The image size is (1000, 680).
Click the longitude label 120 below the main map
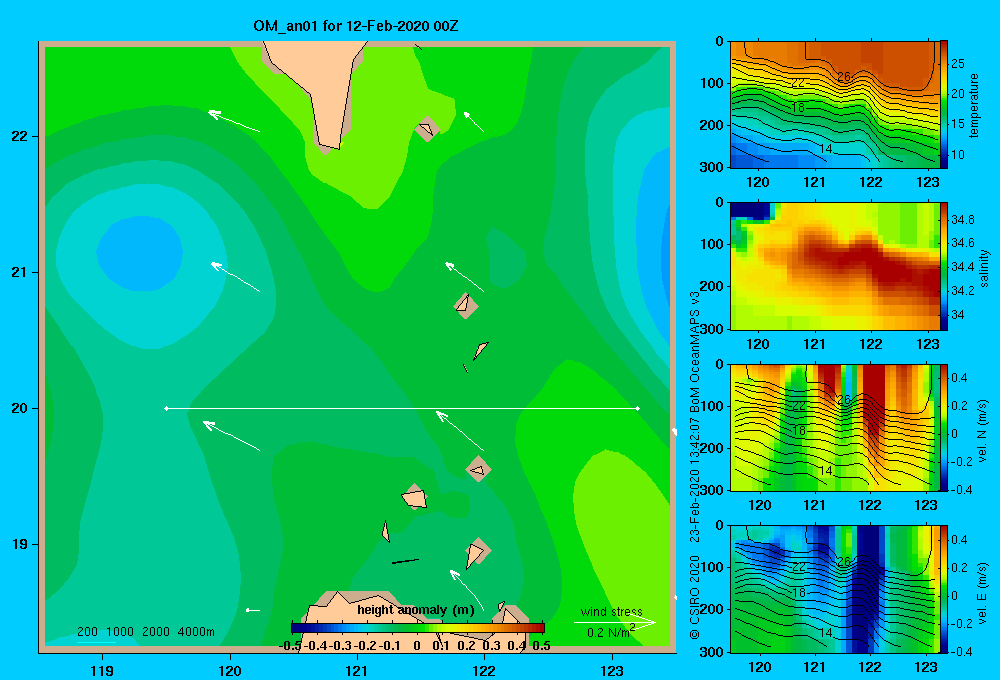pos(230,670)
